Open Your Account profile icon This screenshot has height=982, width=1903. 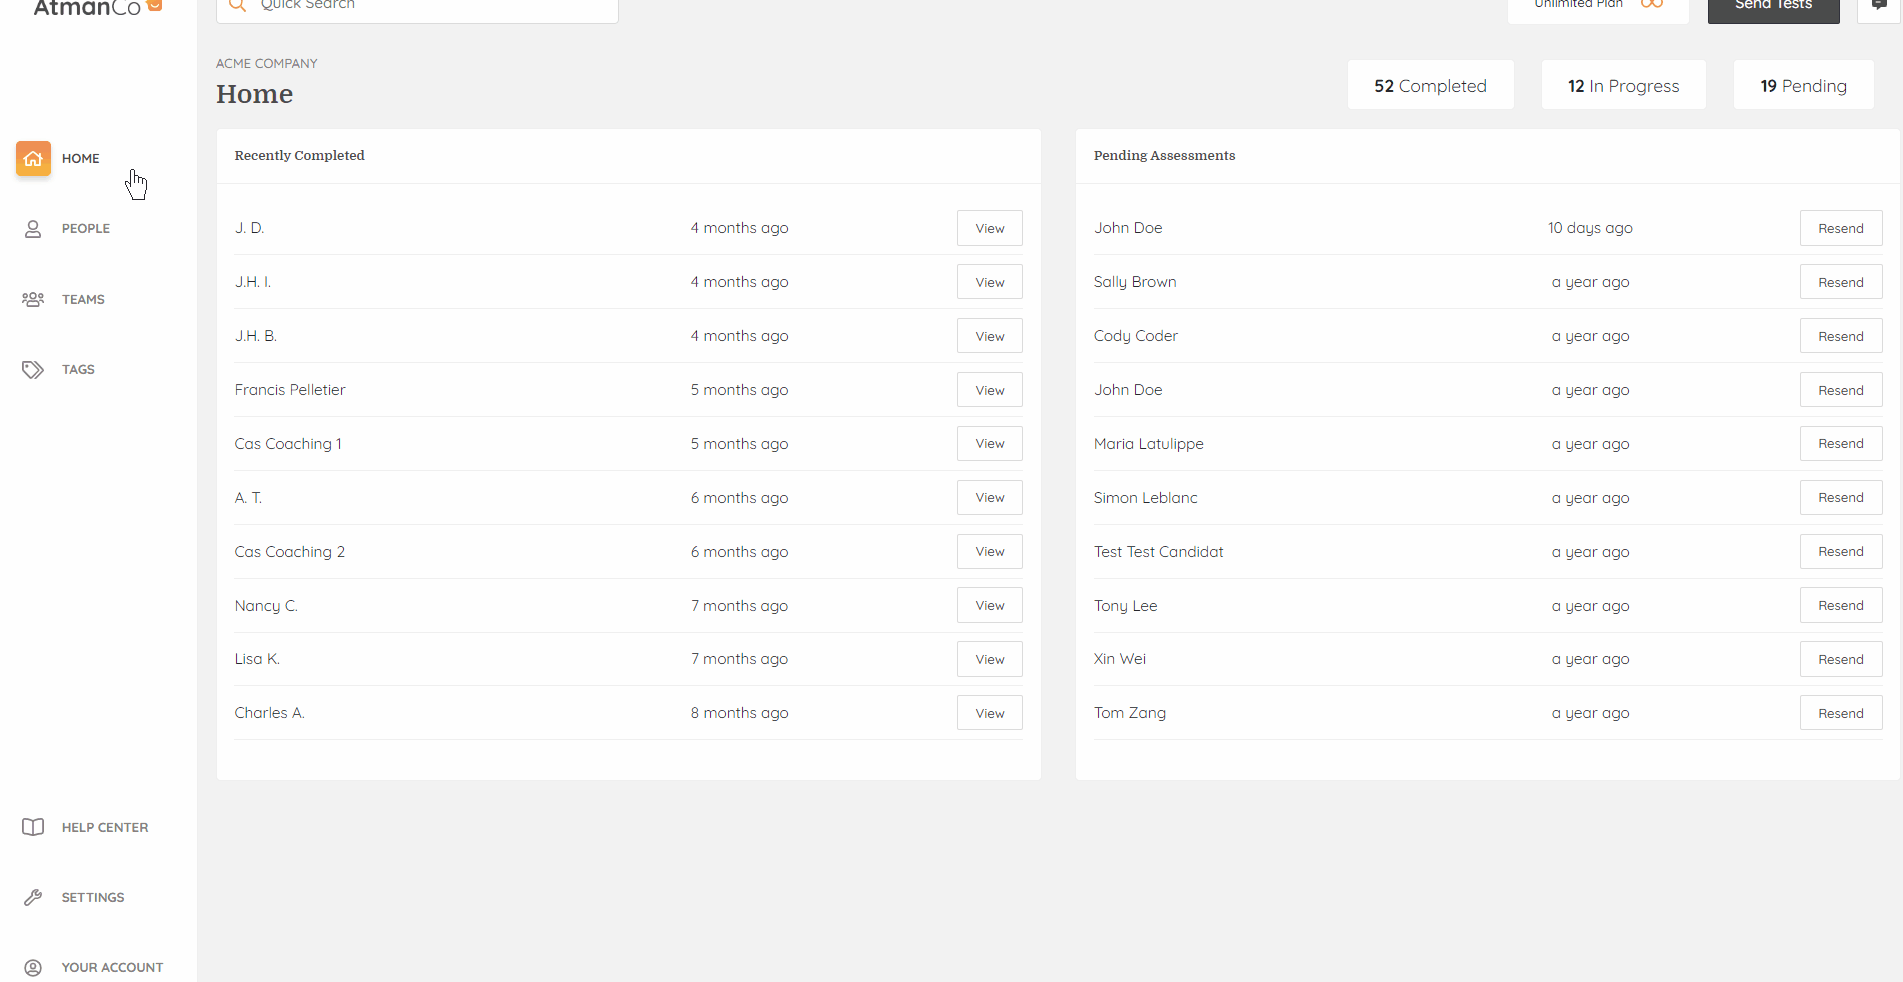coord(33,967)
